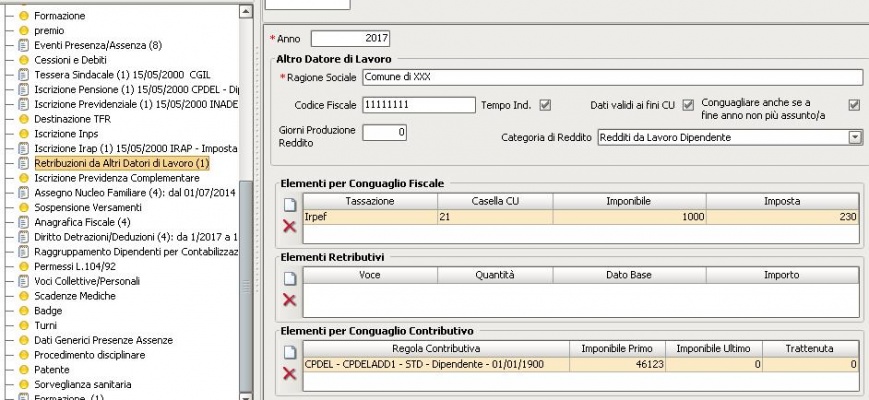This screenshot has height=400, width=869.
Task: Click the document icon beside Tessera Sindacale
Action: [x=24, y=74]
